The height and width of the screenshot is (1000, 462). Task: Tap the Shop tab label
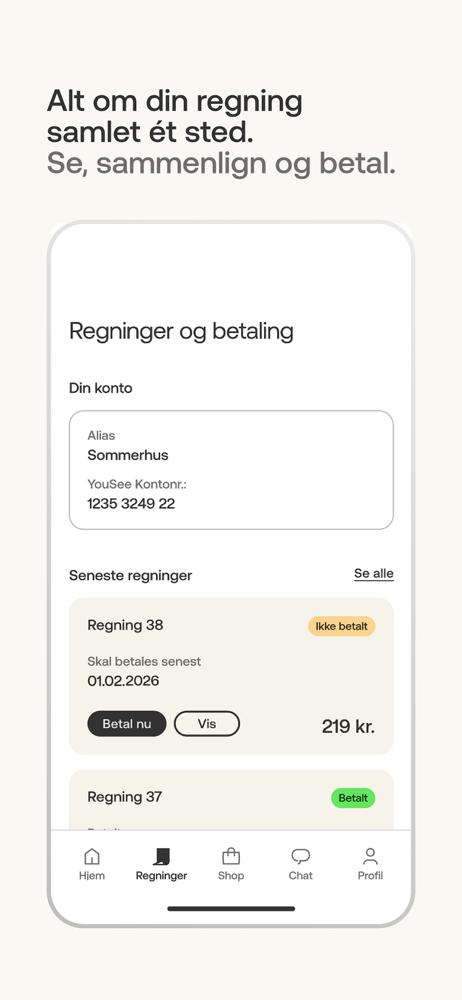[x=231, y=876]
